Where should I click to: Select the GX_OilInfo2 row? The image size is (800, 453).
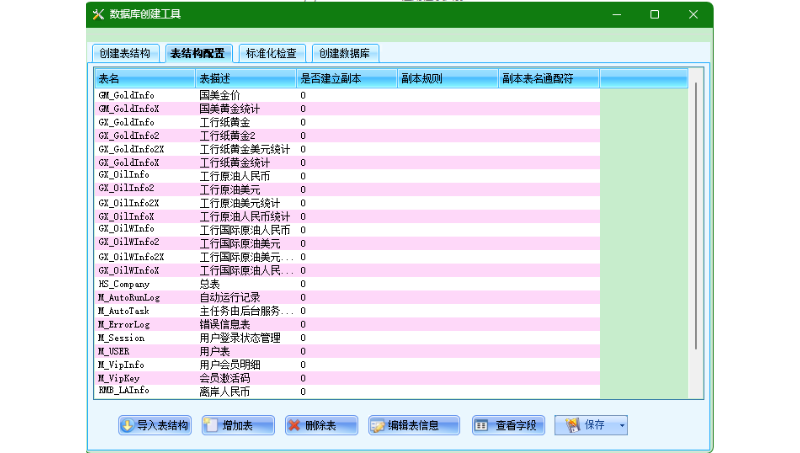pyautogui.click(x=347, y=190)
